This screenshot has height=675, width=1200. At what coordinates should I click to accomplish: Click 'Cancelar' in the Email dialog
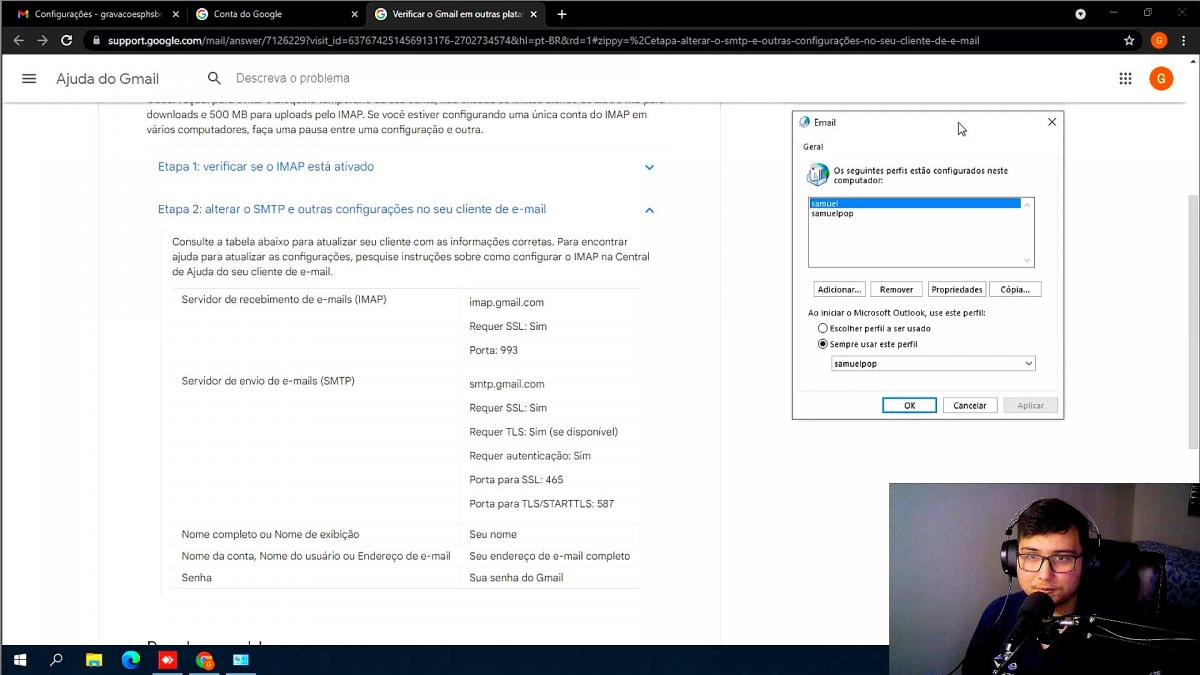(970, 405)
